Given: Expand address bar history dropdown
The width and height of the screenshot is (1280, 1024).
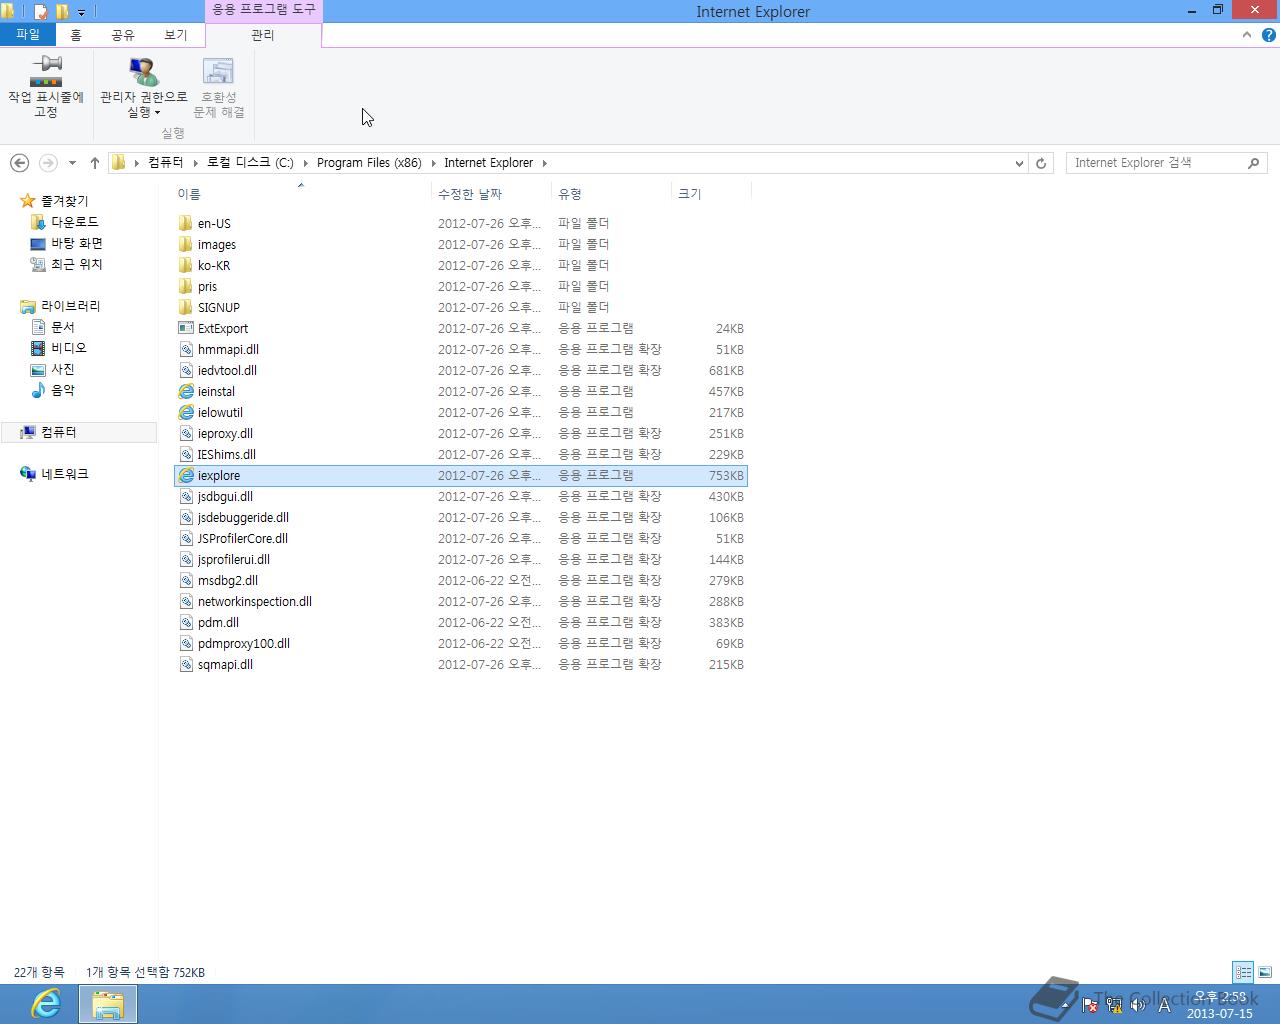Looking at the screenshot, I should [1019, 163].
